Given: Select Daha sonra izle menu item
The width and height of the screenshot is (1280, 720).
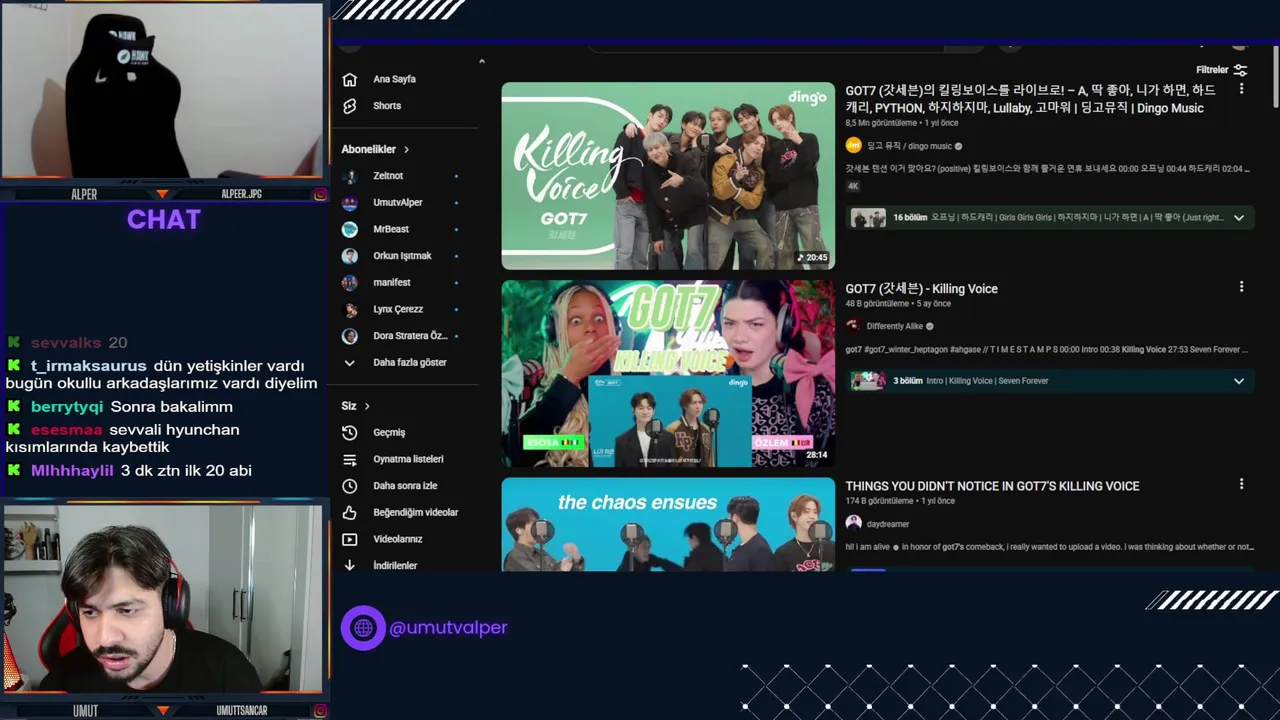Looking at the screenshot, I should [405, 486].
